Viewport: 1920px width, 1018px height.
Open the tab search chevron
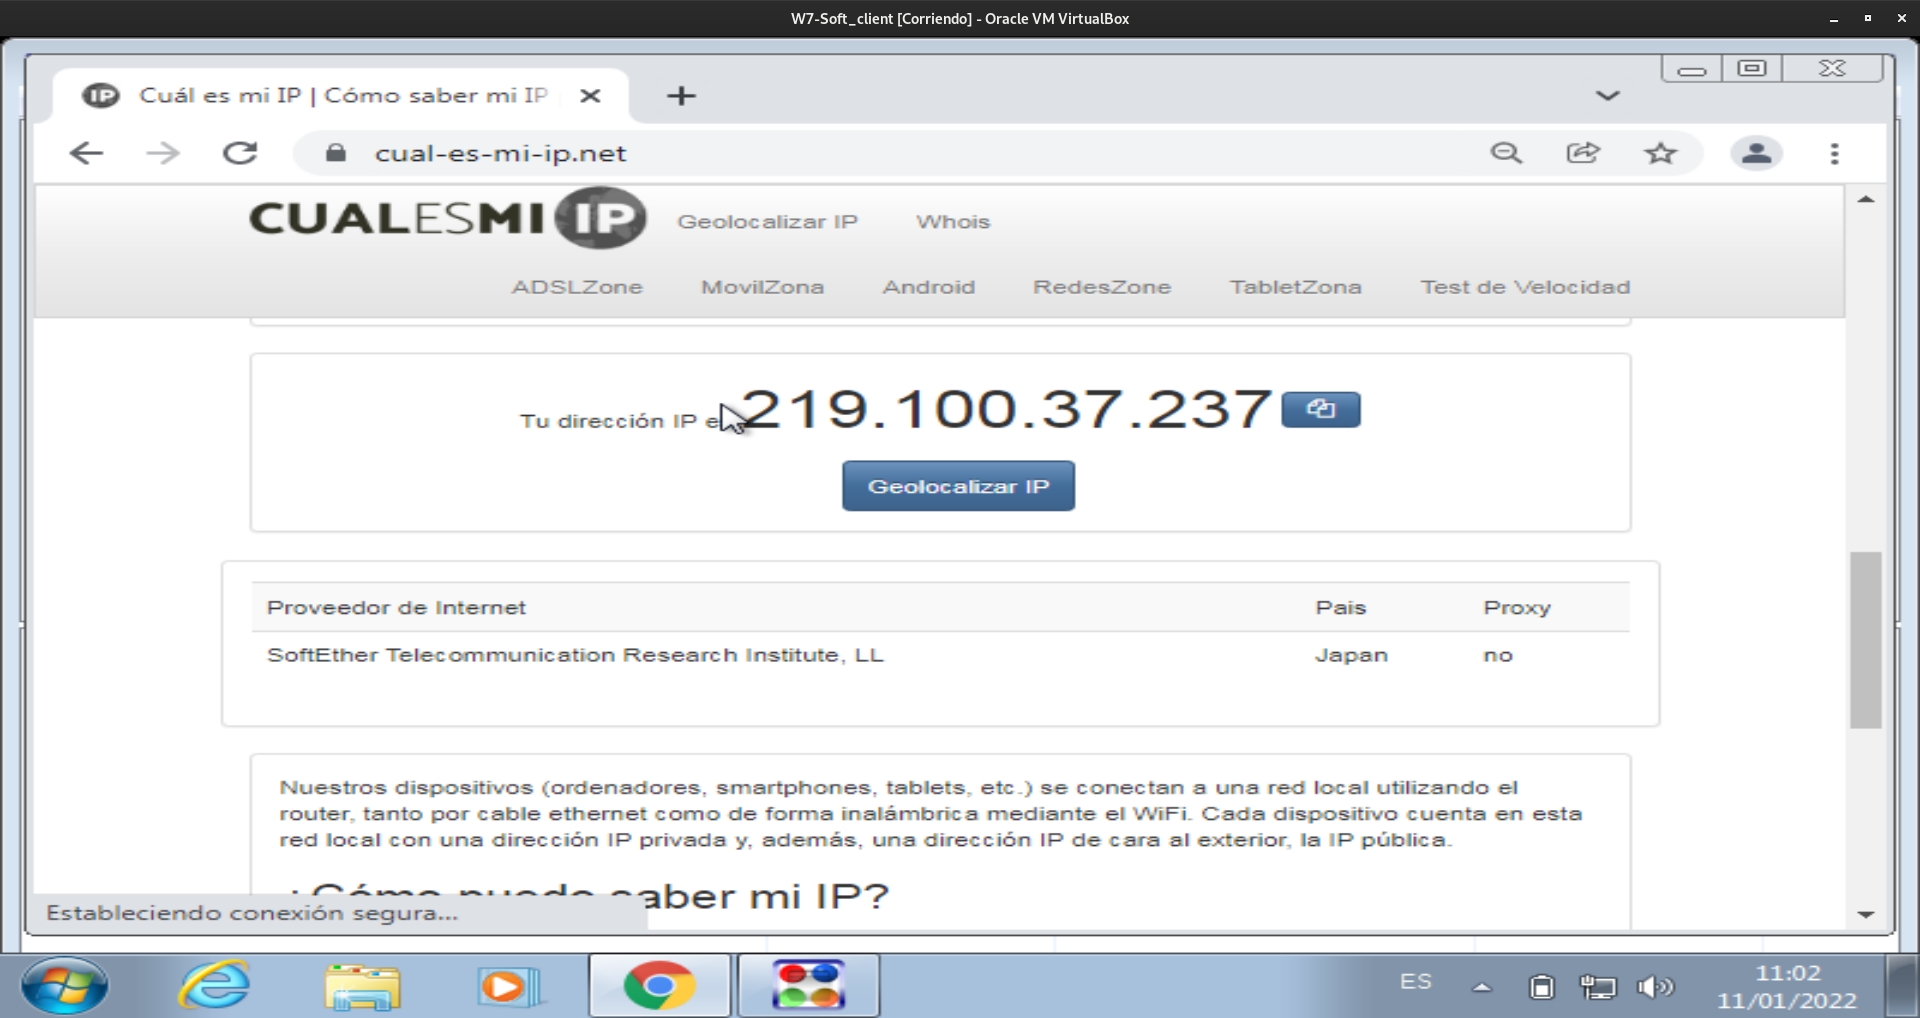pyautogui.click(x=1607, y=95)
